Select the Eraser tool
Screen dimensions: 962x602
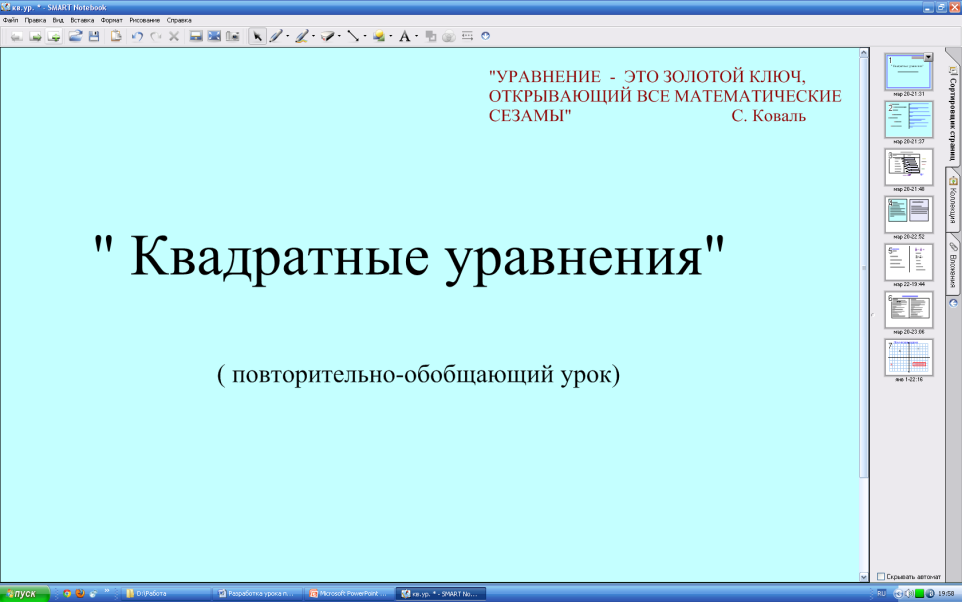click(x=327, y=36)
